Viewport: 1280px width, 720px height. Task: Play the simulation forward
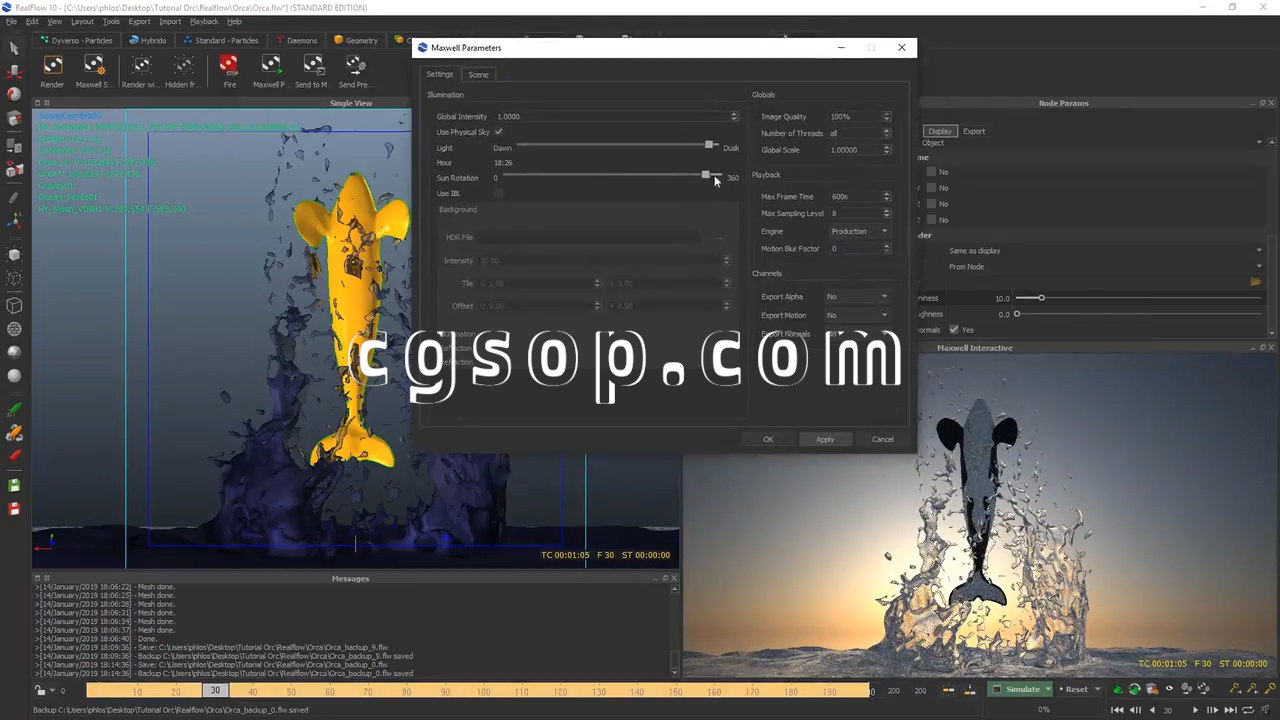tap(1195, 710)
